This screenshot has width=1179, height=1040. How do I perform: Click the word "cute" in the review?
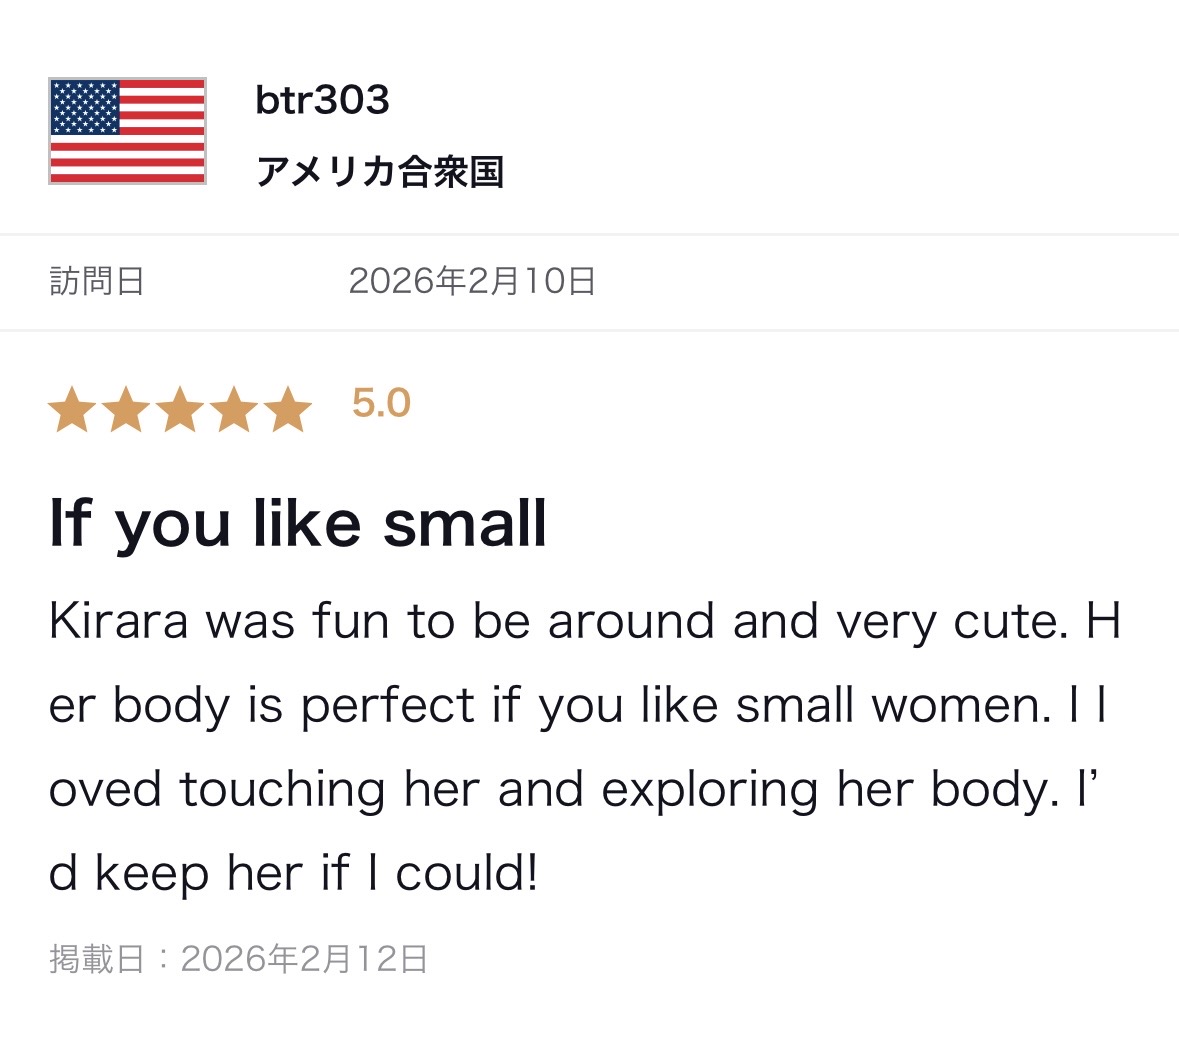point(1003,621)
